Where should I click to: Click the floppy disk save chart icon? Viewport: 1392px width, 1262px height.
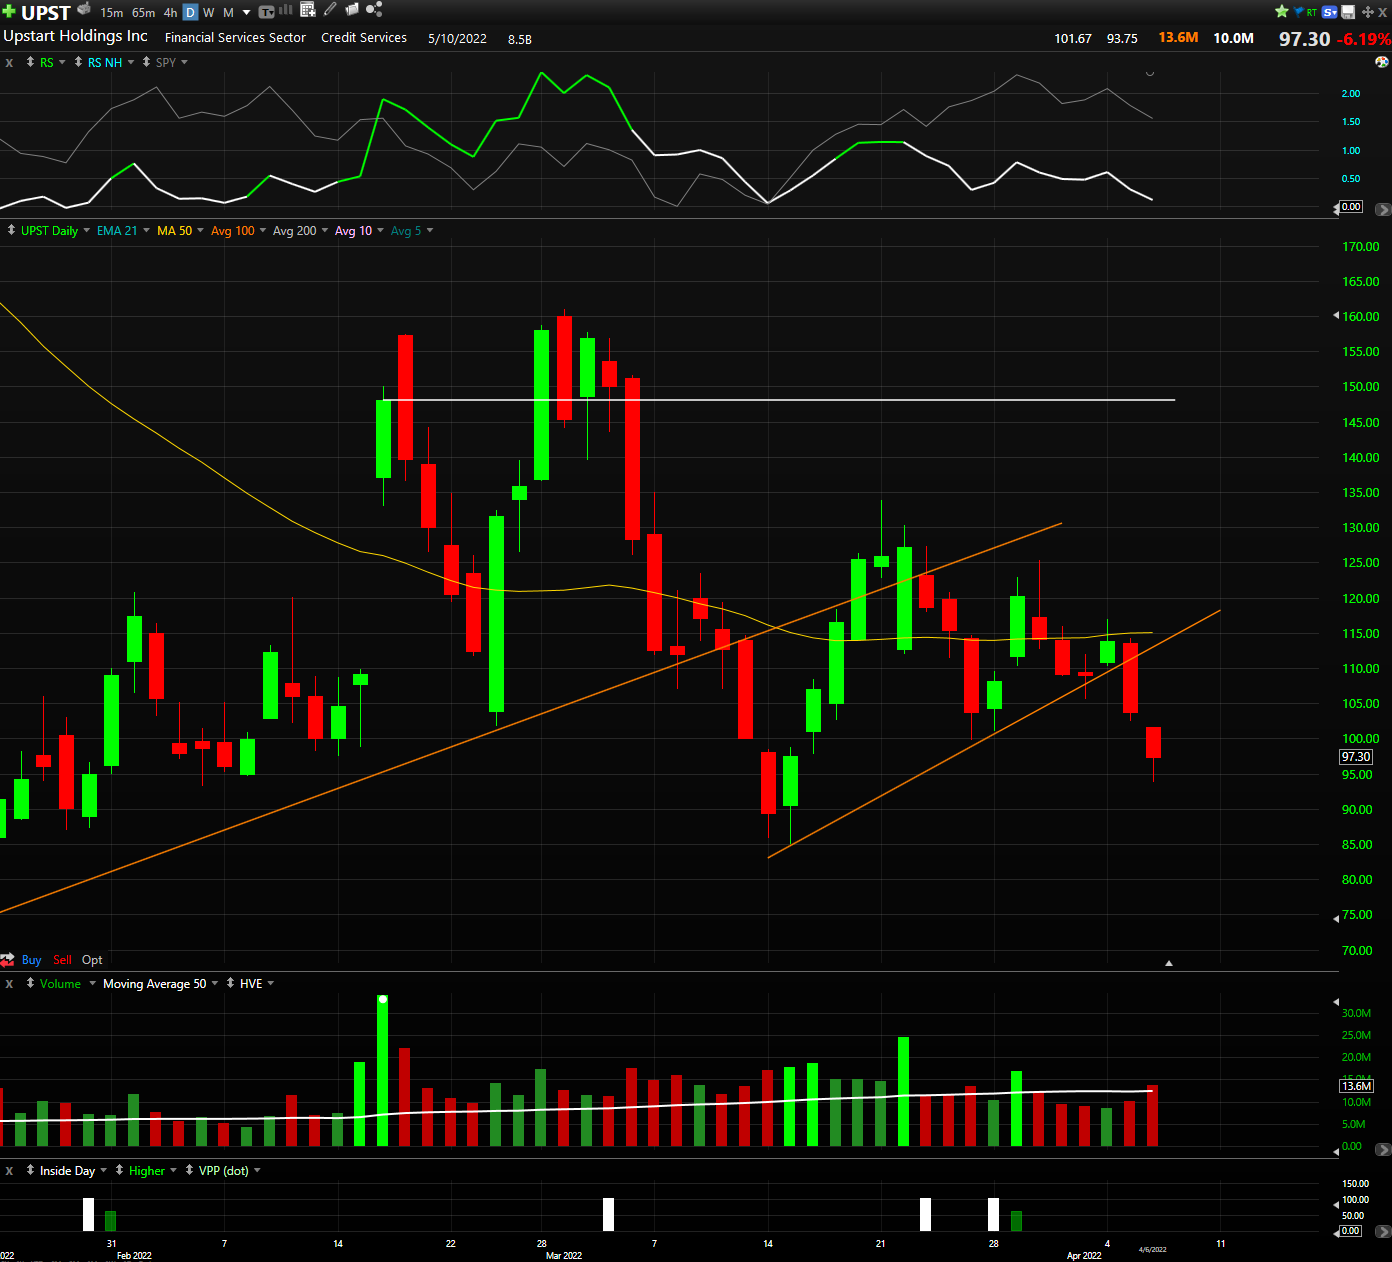pyautogui.click(x=1348, y=12)
